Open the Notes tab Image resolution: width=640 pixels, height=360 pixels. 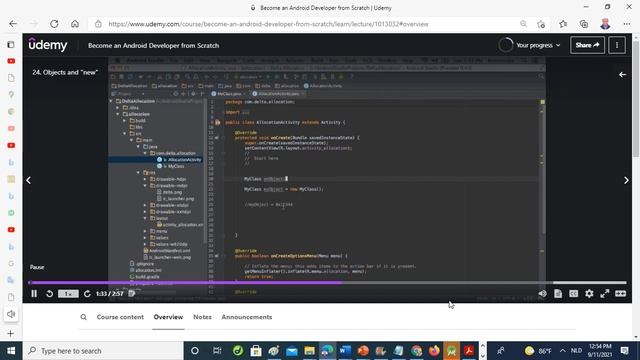pyautogui.click(x=202, y=317)
